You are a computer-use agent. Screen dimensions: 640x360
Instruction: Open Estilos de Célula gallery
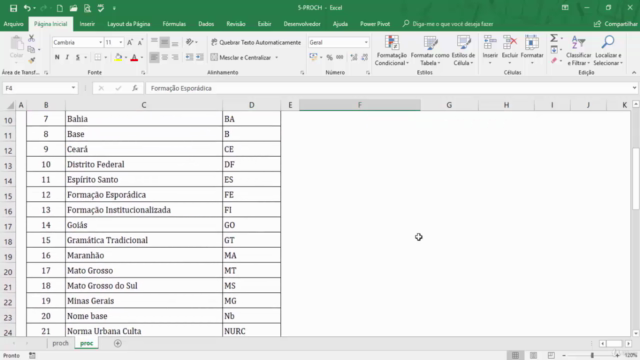point(463,51)
